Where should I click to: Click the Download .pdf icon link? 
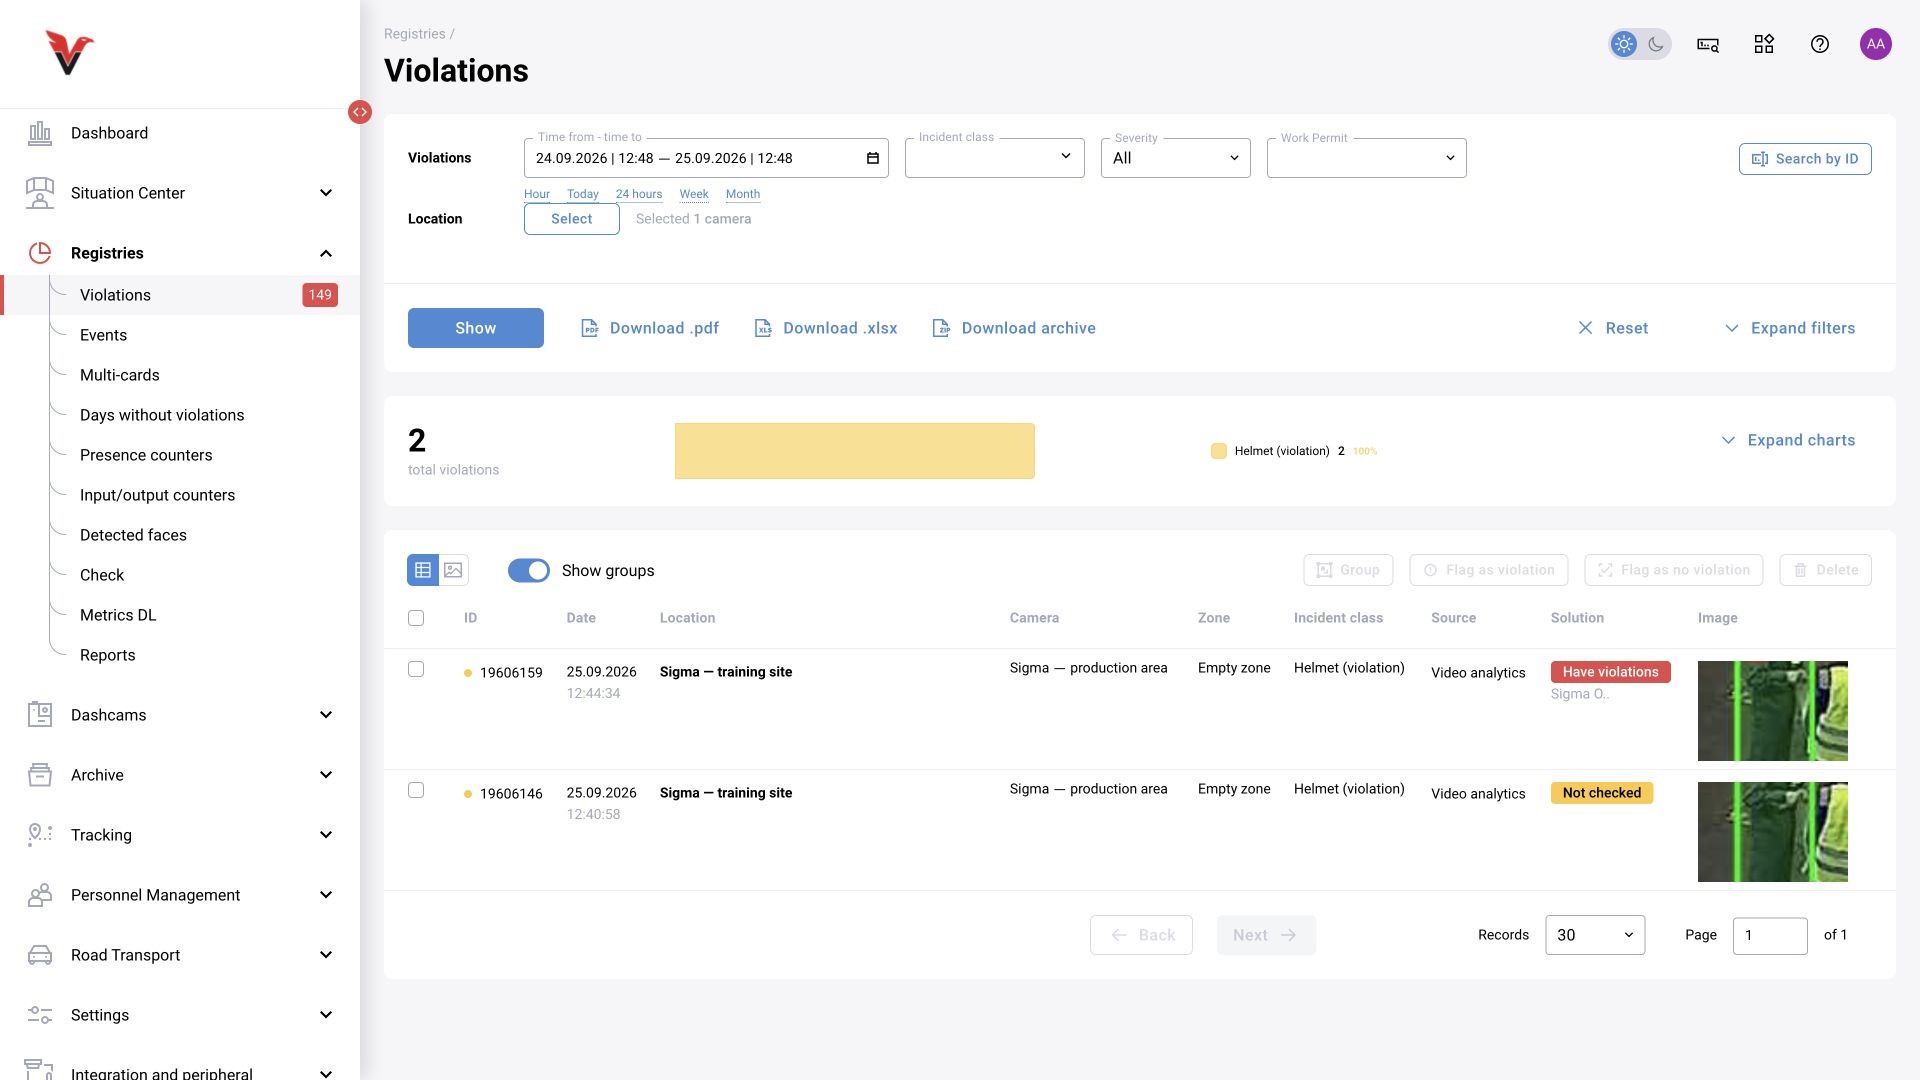pyautogui.click(x=650, y=328)
